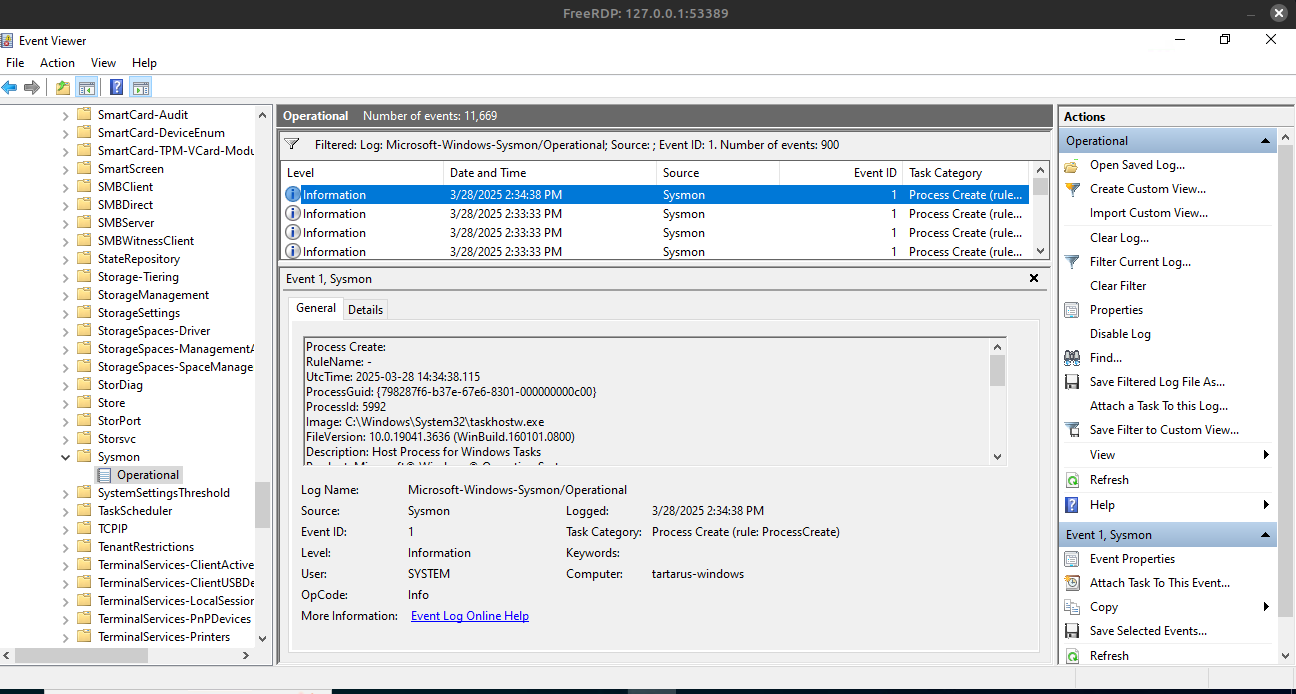The width and height of the screenshot is (1296, 694).
Task: Collapse the Sysmon folder in the tree
Action: (66, 457)
